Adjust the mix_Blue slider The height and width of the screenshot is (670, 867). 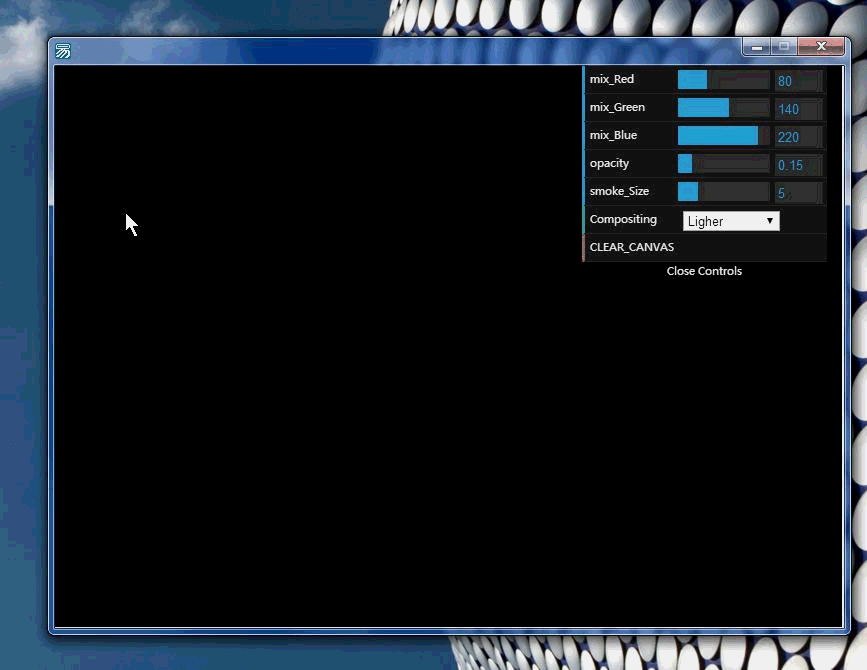723,136
